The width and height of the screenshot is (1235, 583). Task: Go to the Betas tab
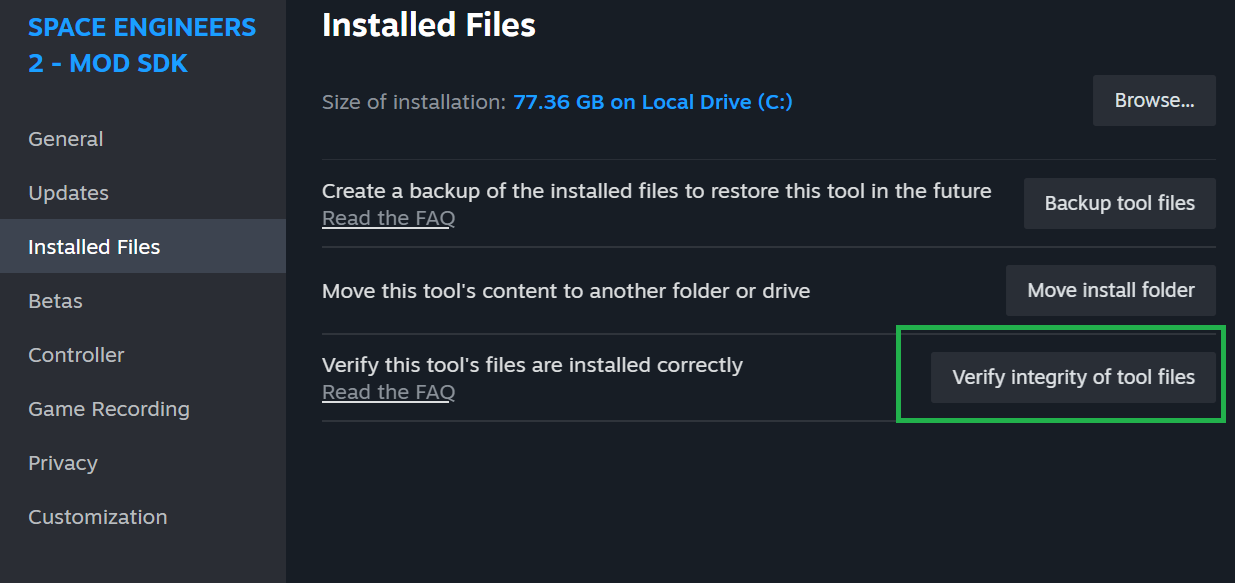click(x=55, y=301)
